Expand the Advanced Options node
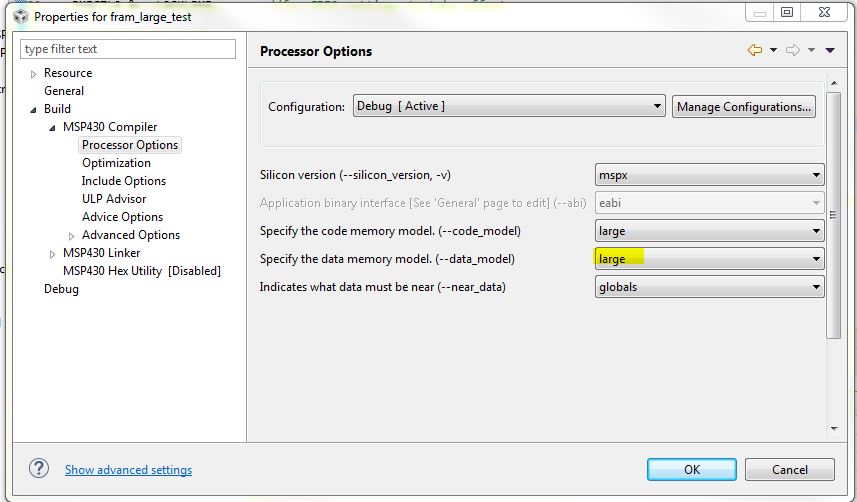Screen dimensions: 857x502 pyautogui.click(x=71, y=236)
